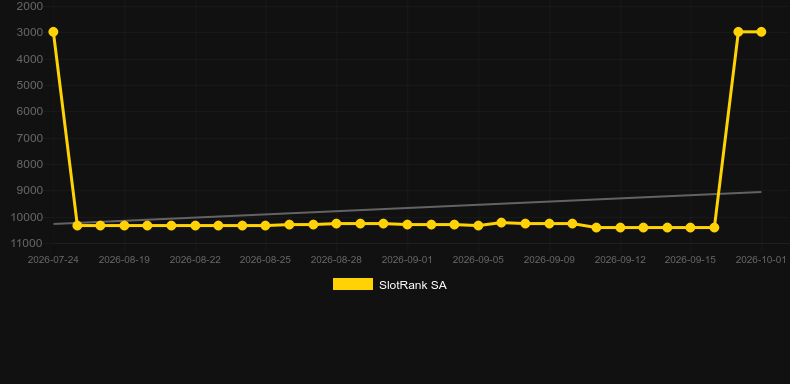Click the 10000 y-axis label
The width and height of the screenshot is (790, 384).
[27, 217]
